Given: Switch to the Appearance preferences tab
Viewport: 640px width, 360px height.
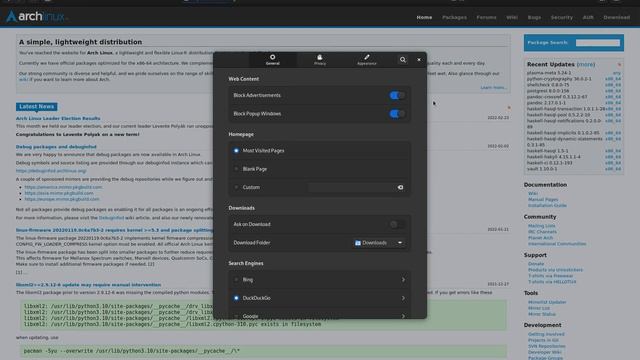Looking at the screenshot, I should [x=367, y=60].
